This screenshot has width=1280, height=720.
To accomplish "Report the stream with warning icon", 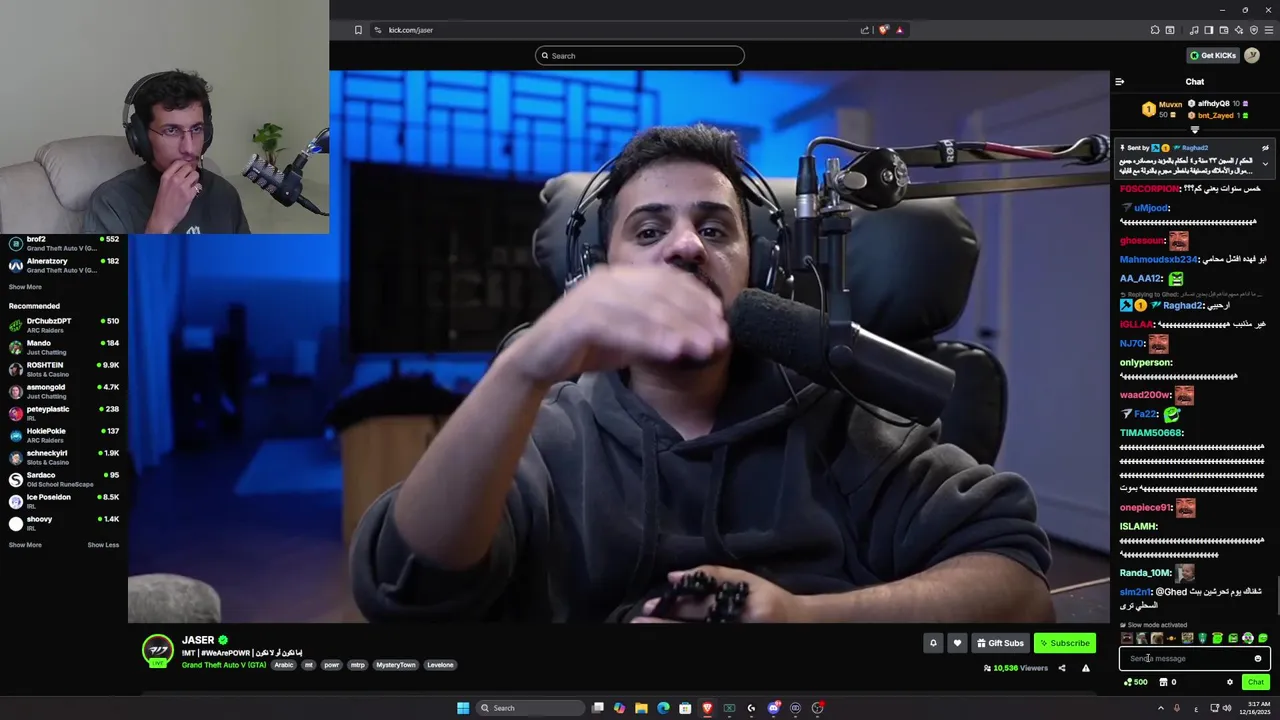I will coord(1086,668).
